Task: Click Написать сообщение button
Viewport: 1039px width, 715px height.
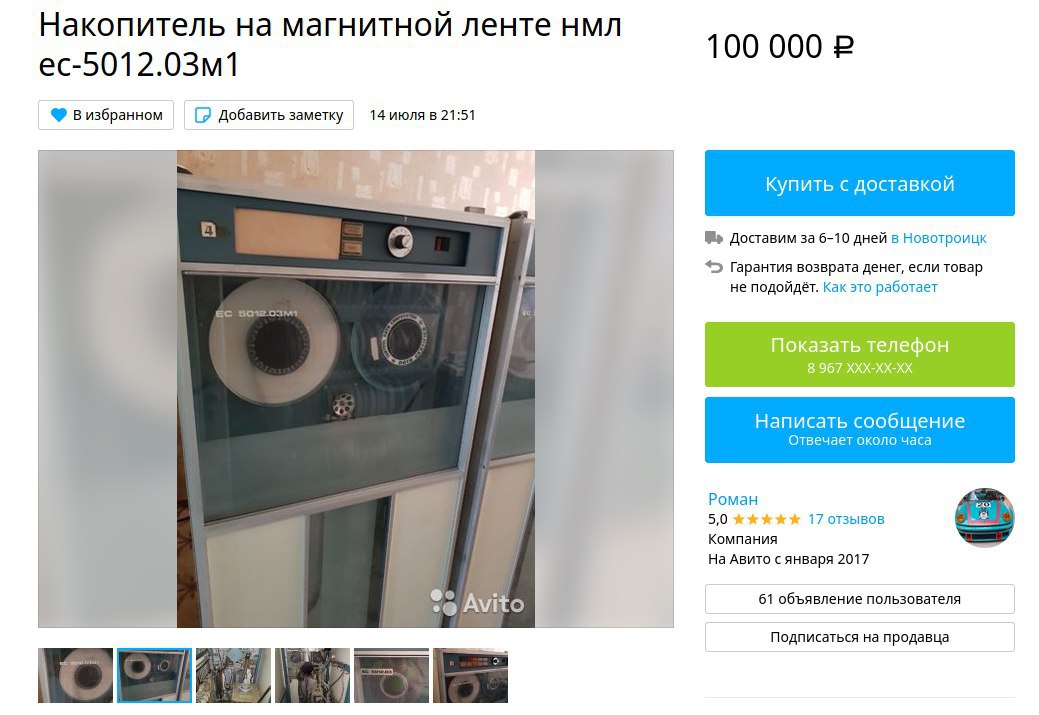Action: [x=859, y=429]
